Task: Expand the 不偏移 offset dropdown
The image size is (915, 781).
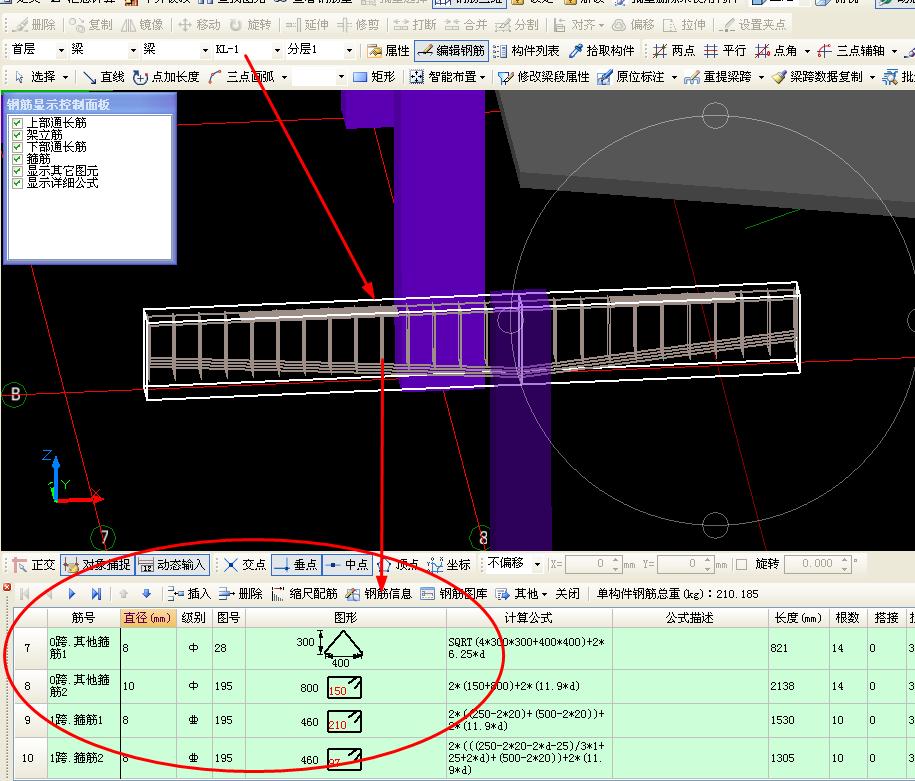Action: click(x=537, y=564)
